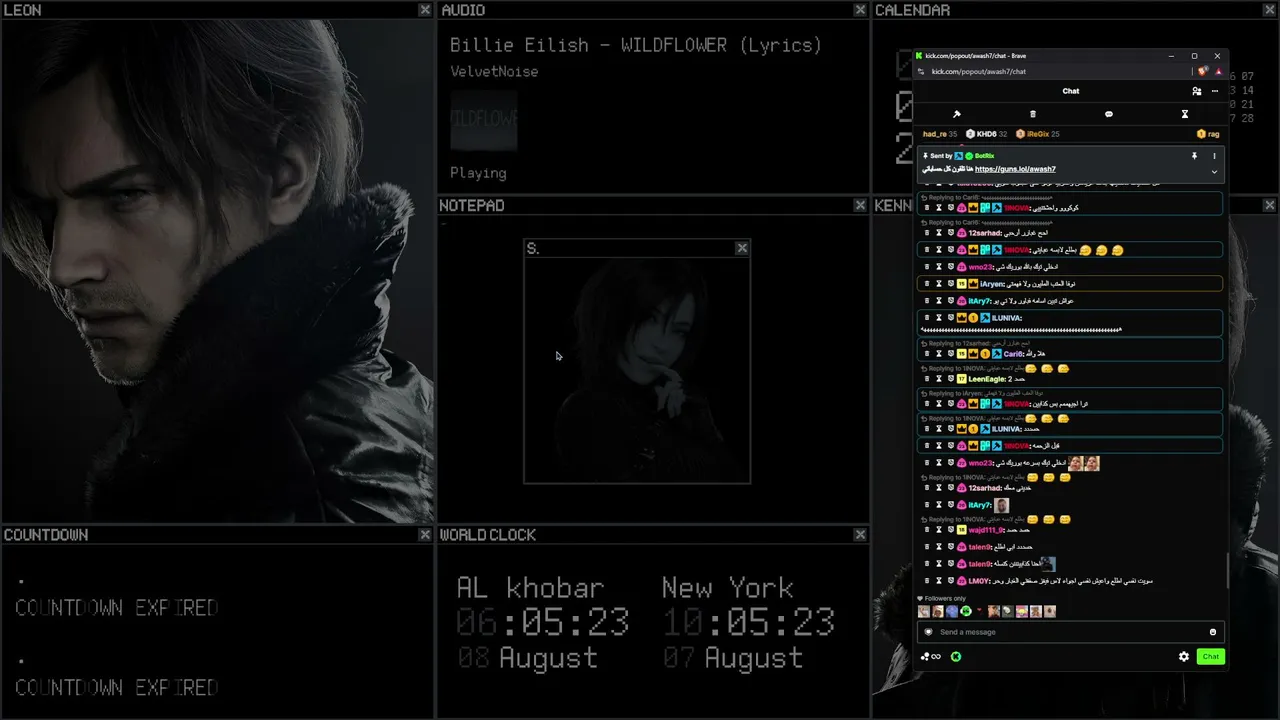
Task: Click the green Kick logo icon
Action: pos(956,657)
